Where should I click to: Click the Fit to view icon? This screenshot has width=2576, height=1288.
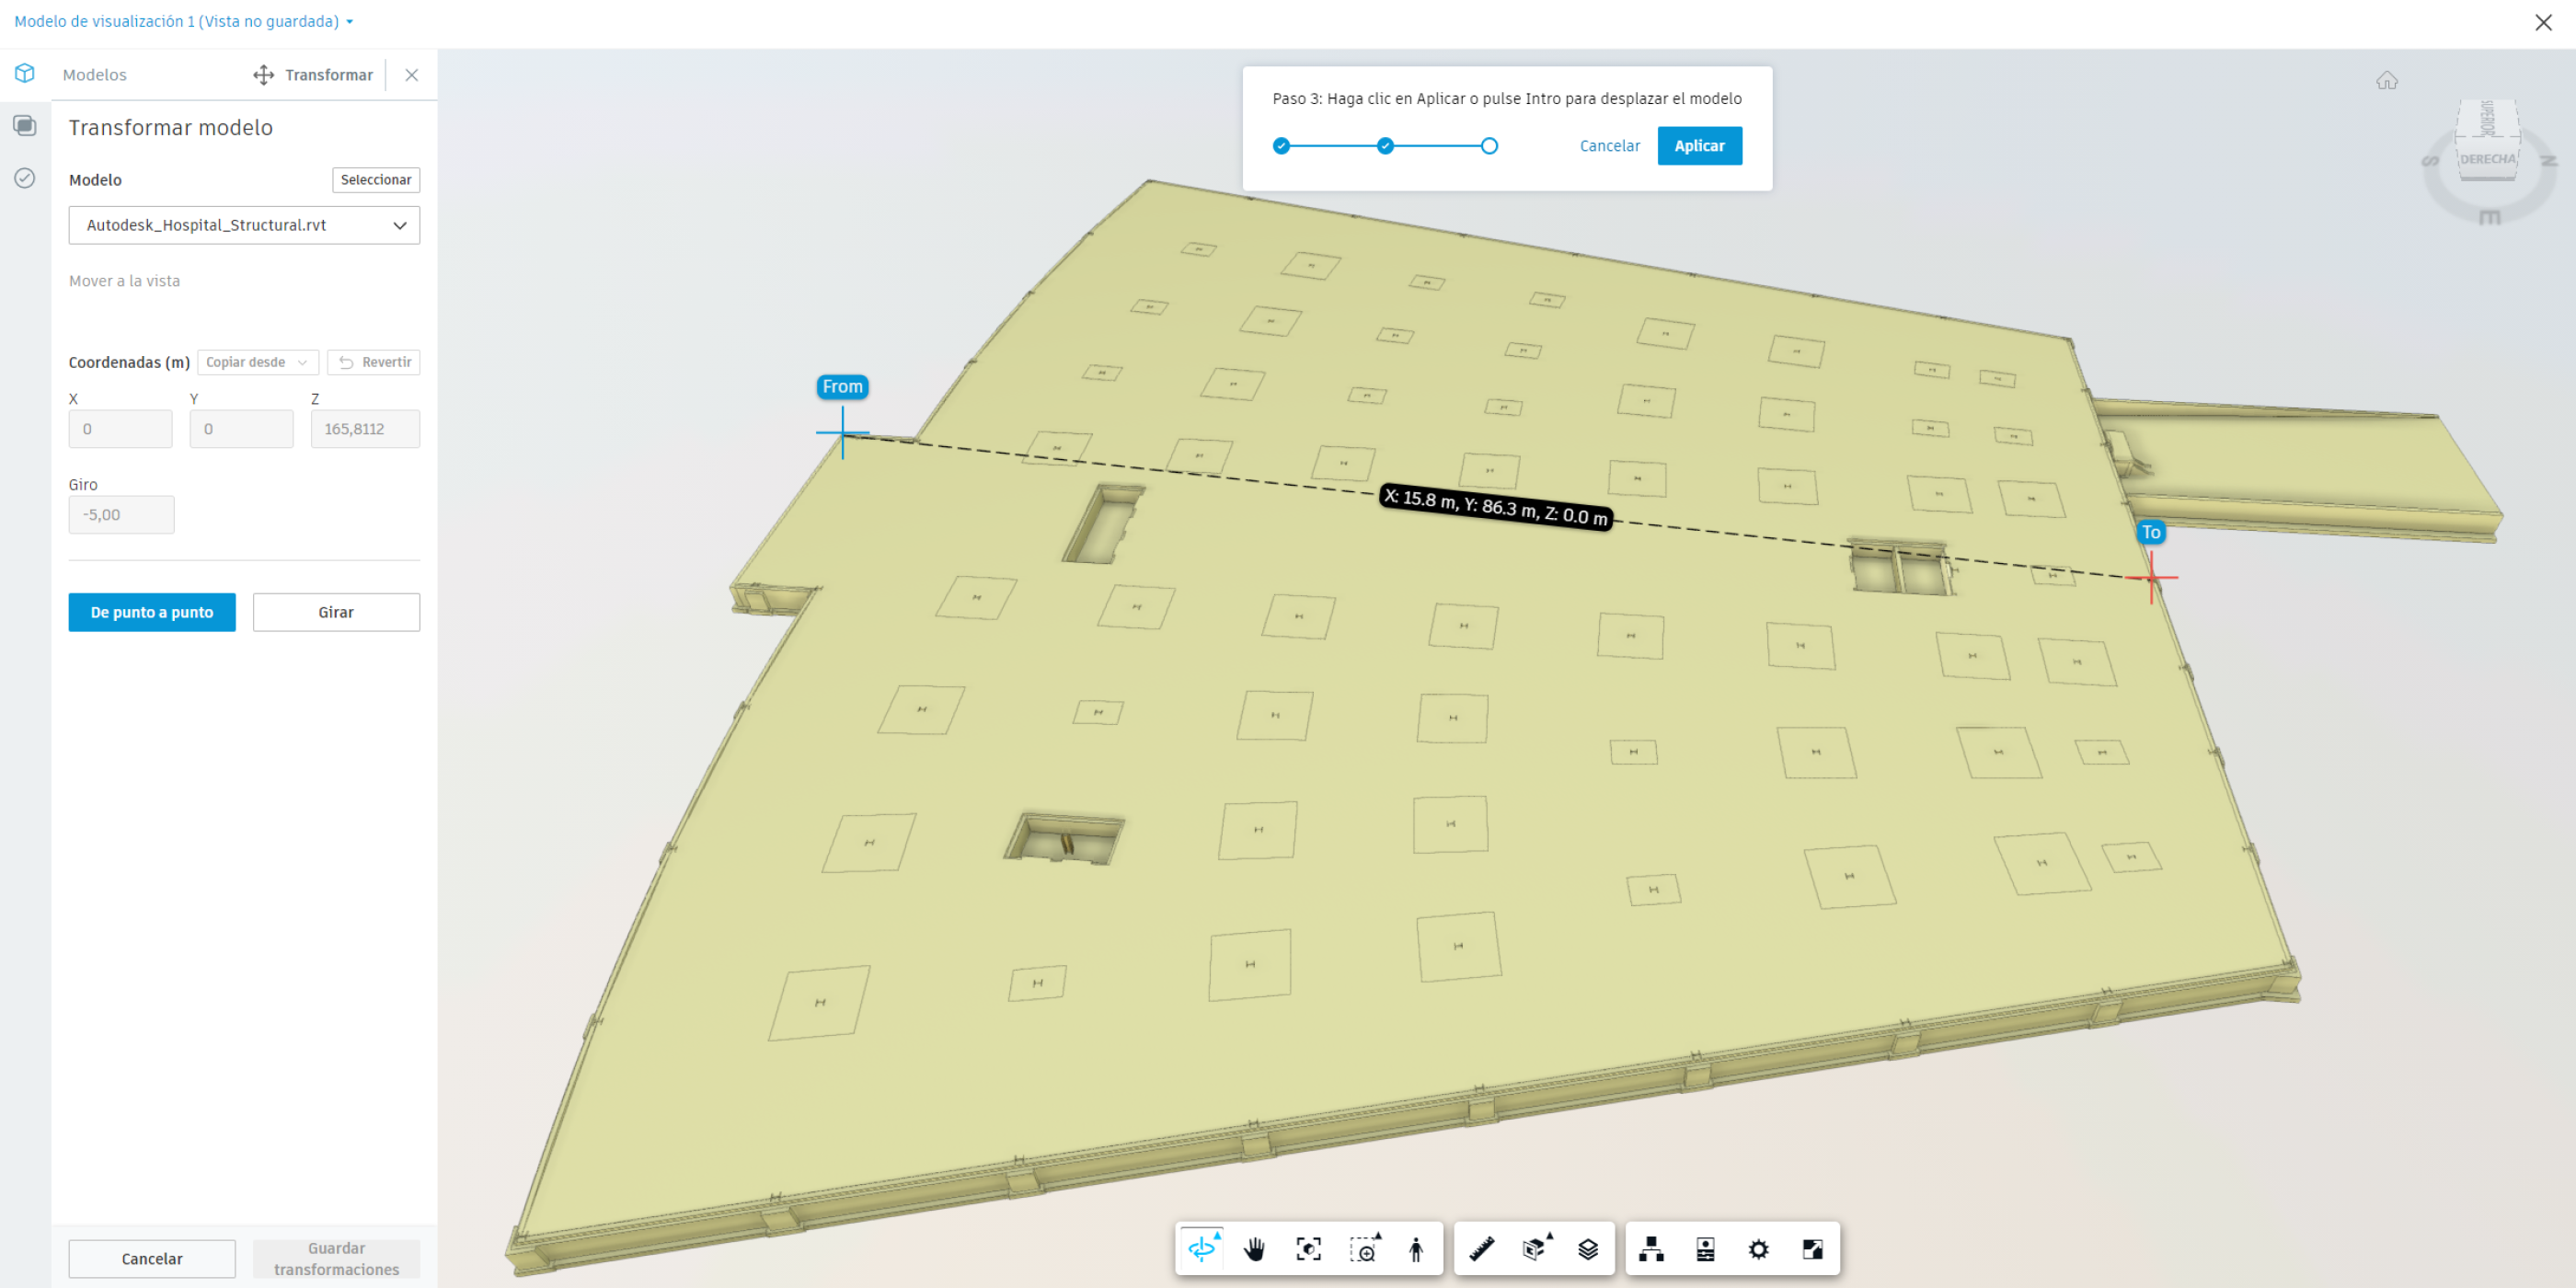coord(1308,1248)
